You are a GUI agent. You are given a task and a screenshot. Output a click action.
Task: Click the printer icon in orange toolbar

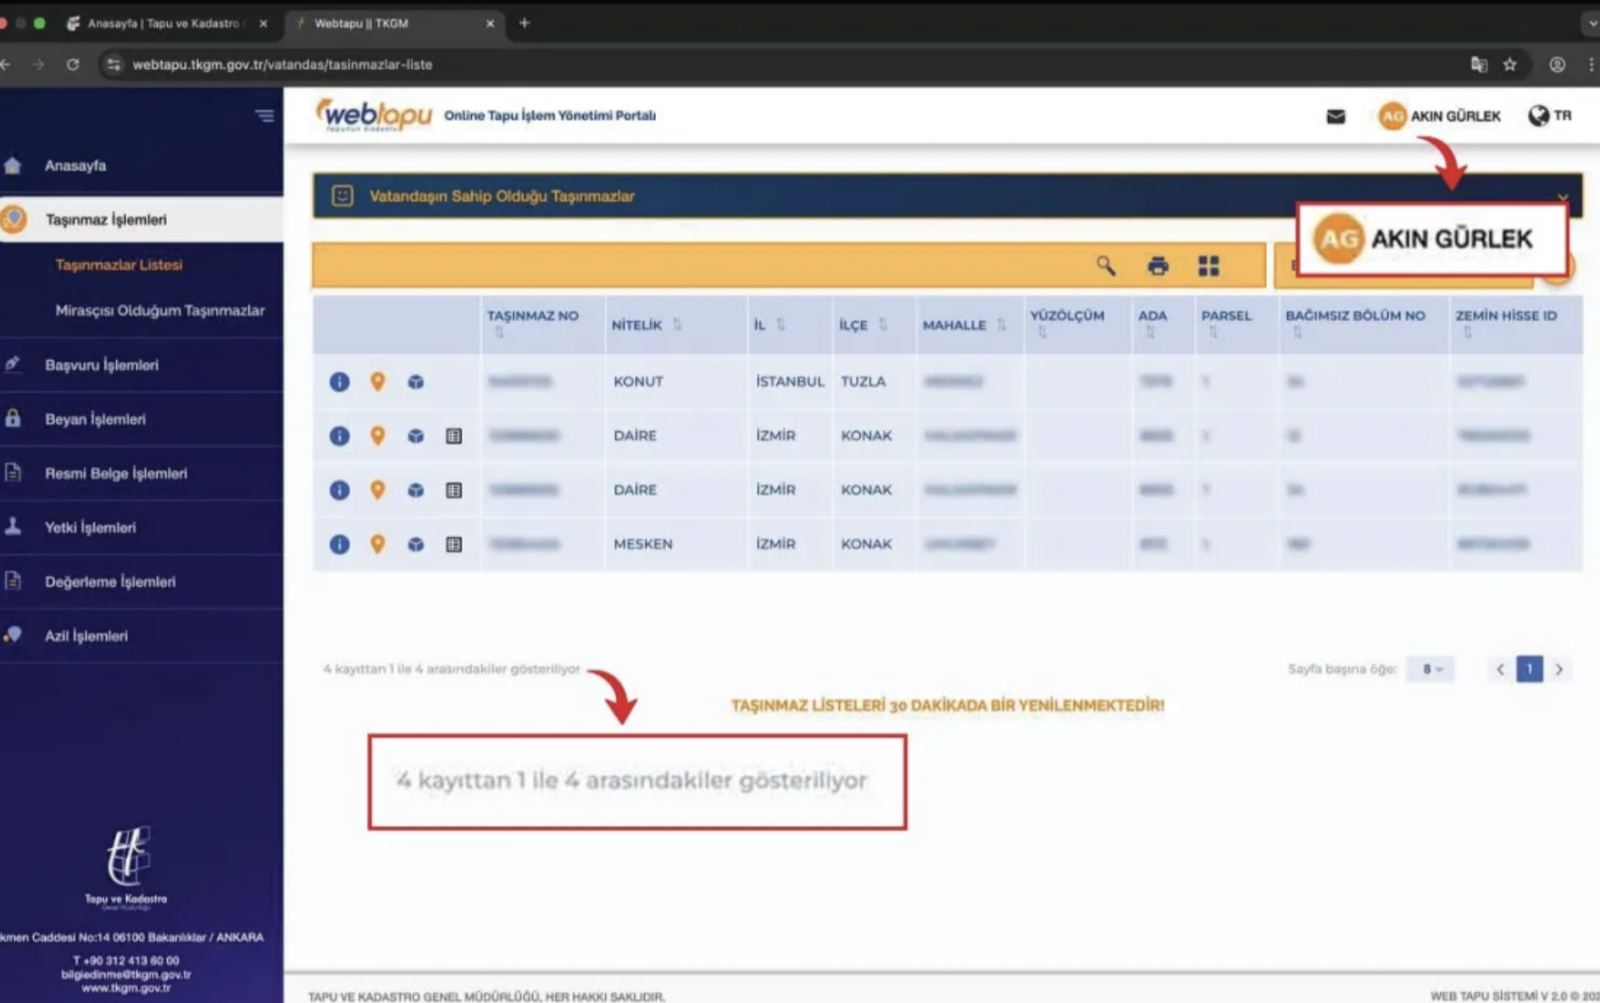pyautogui.click(x=1158, y=266)
